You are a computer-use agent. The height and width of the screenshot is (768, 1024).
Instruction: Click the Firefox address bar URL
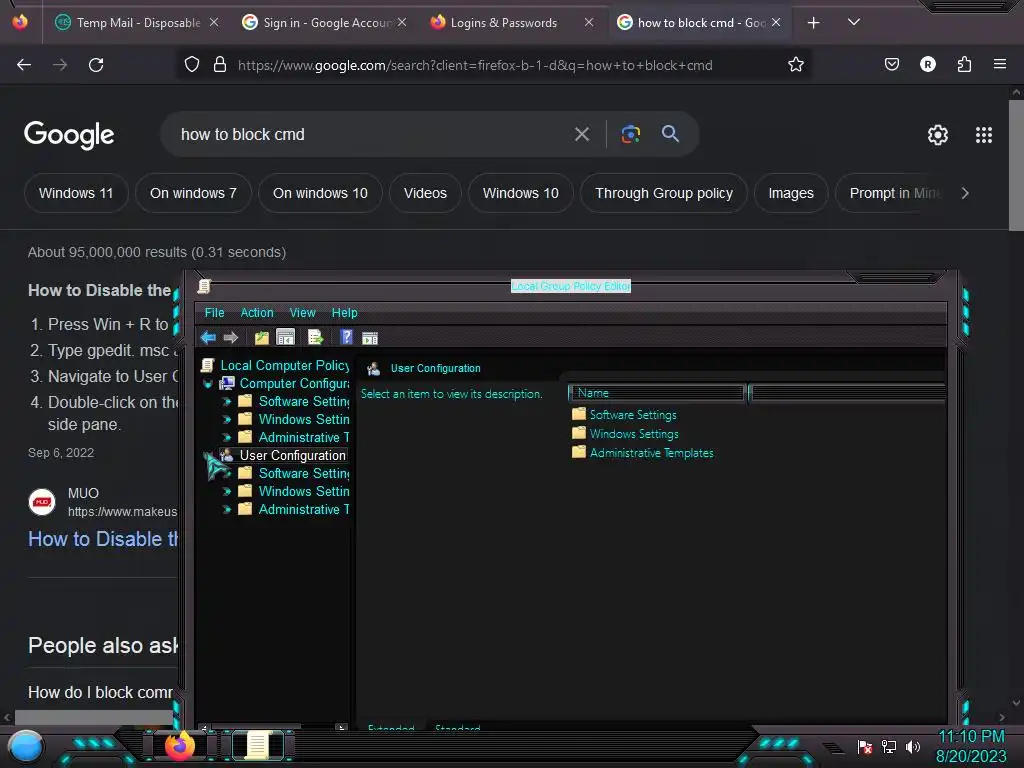(475, 65)
